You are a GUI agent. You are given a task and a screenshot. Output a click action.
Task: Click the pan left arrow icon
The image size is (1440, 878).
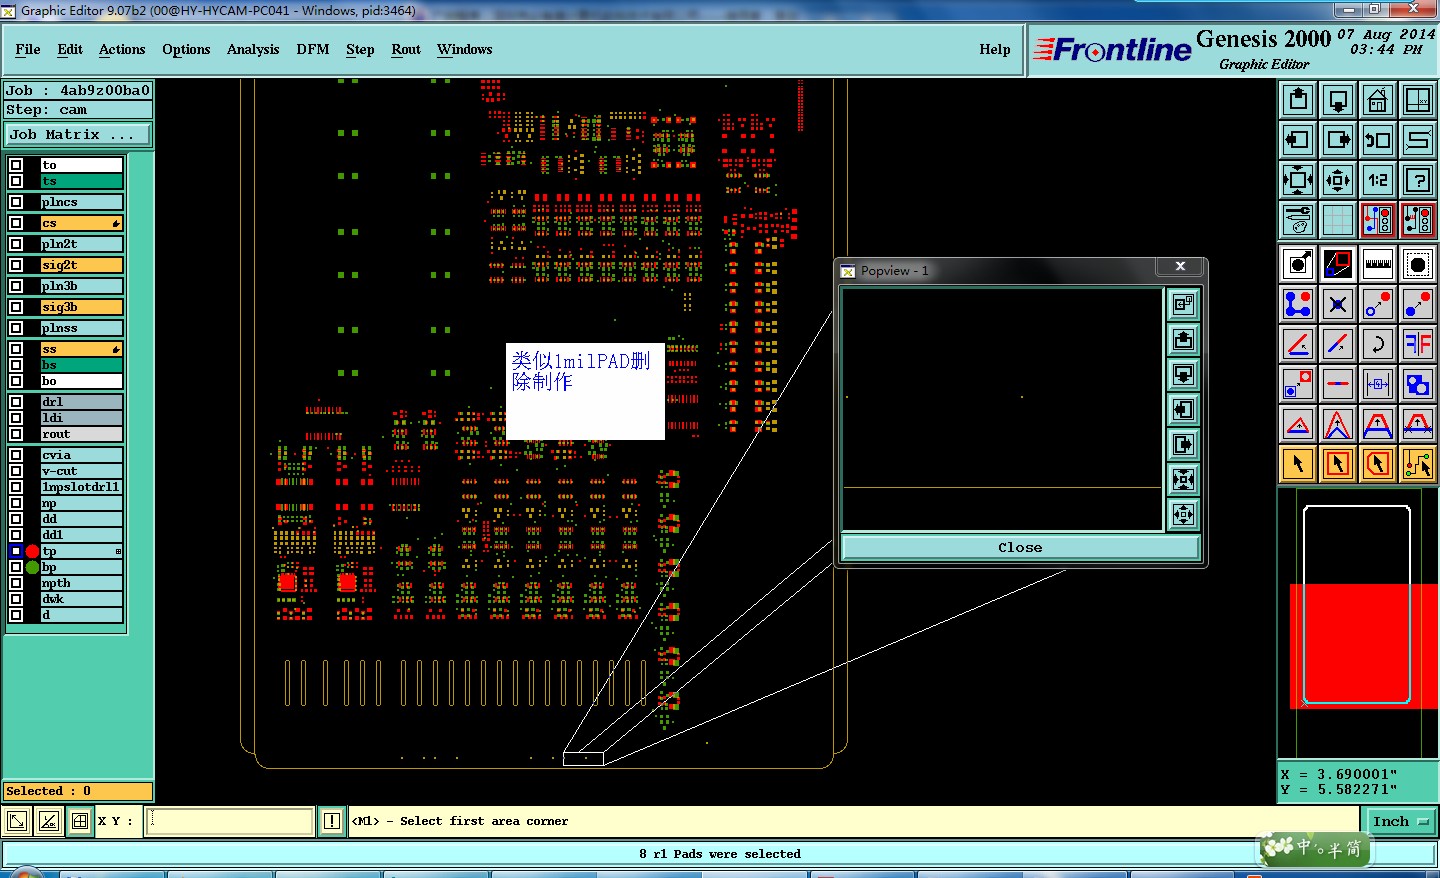1298,140
